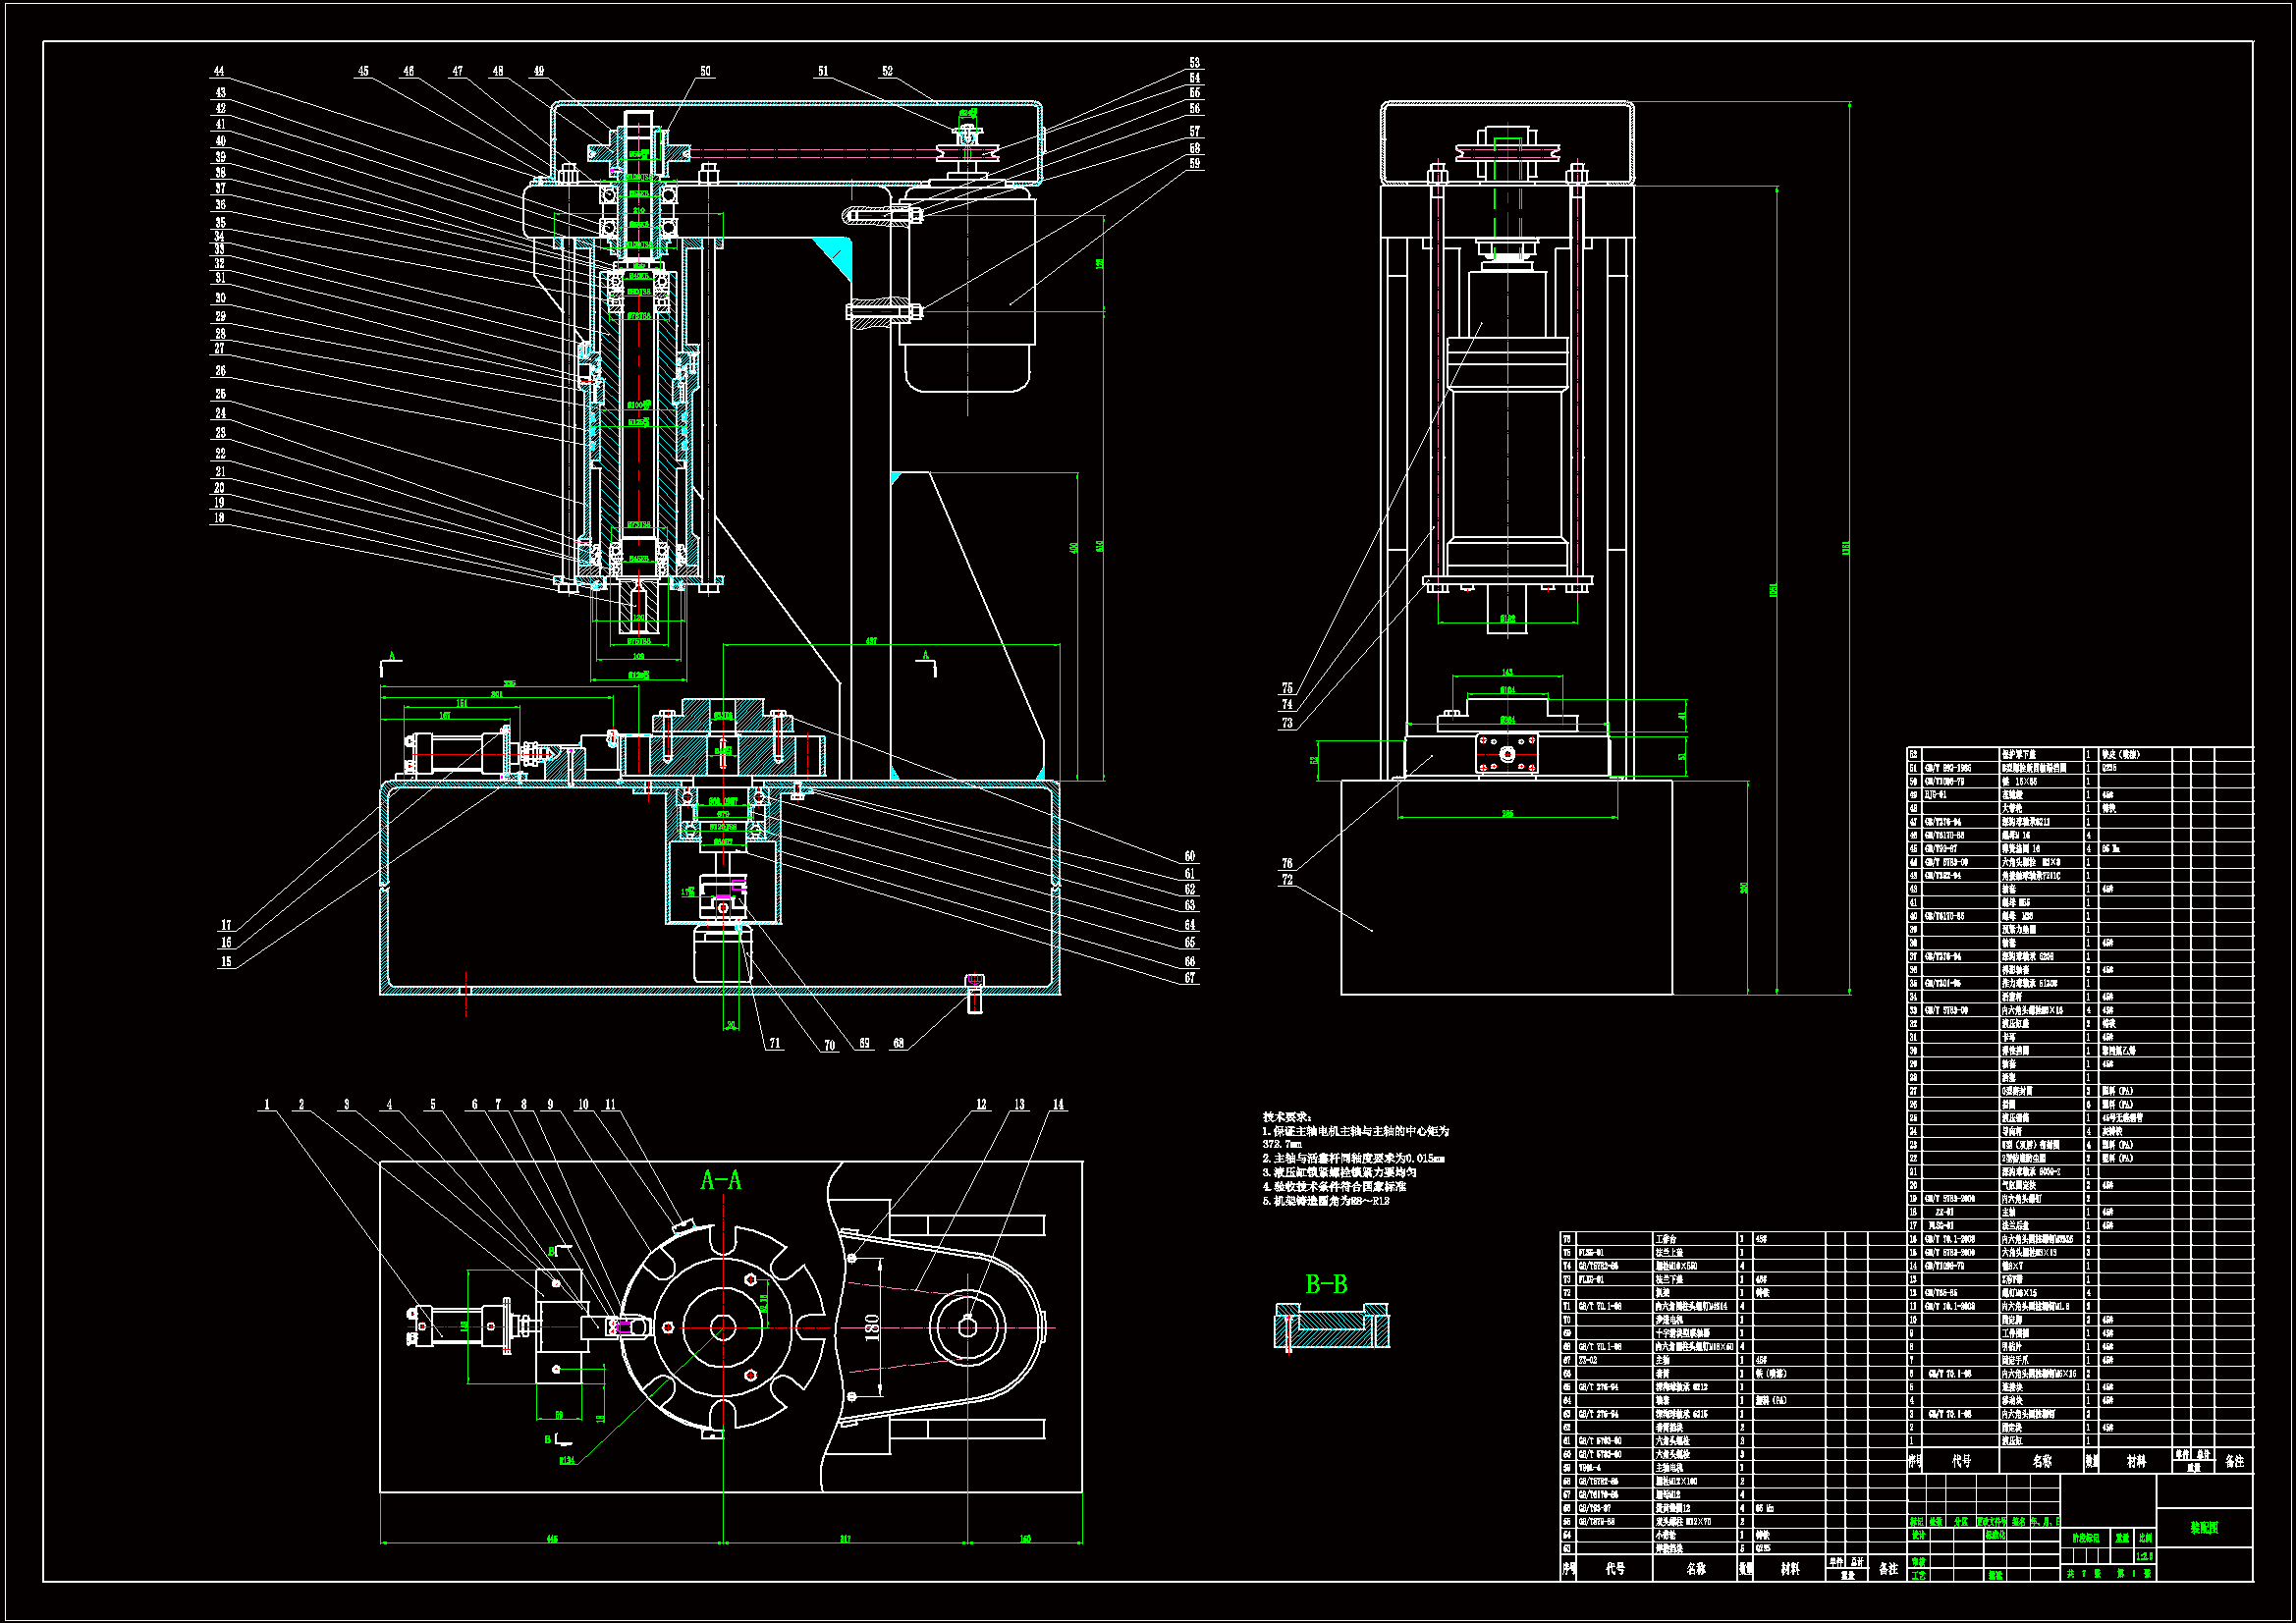
Task: Click 材料 header in left parts list
Action: click(1790, 1569)
